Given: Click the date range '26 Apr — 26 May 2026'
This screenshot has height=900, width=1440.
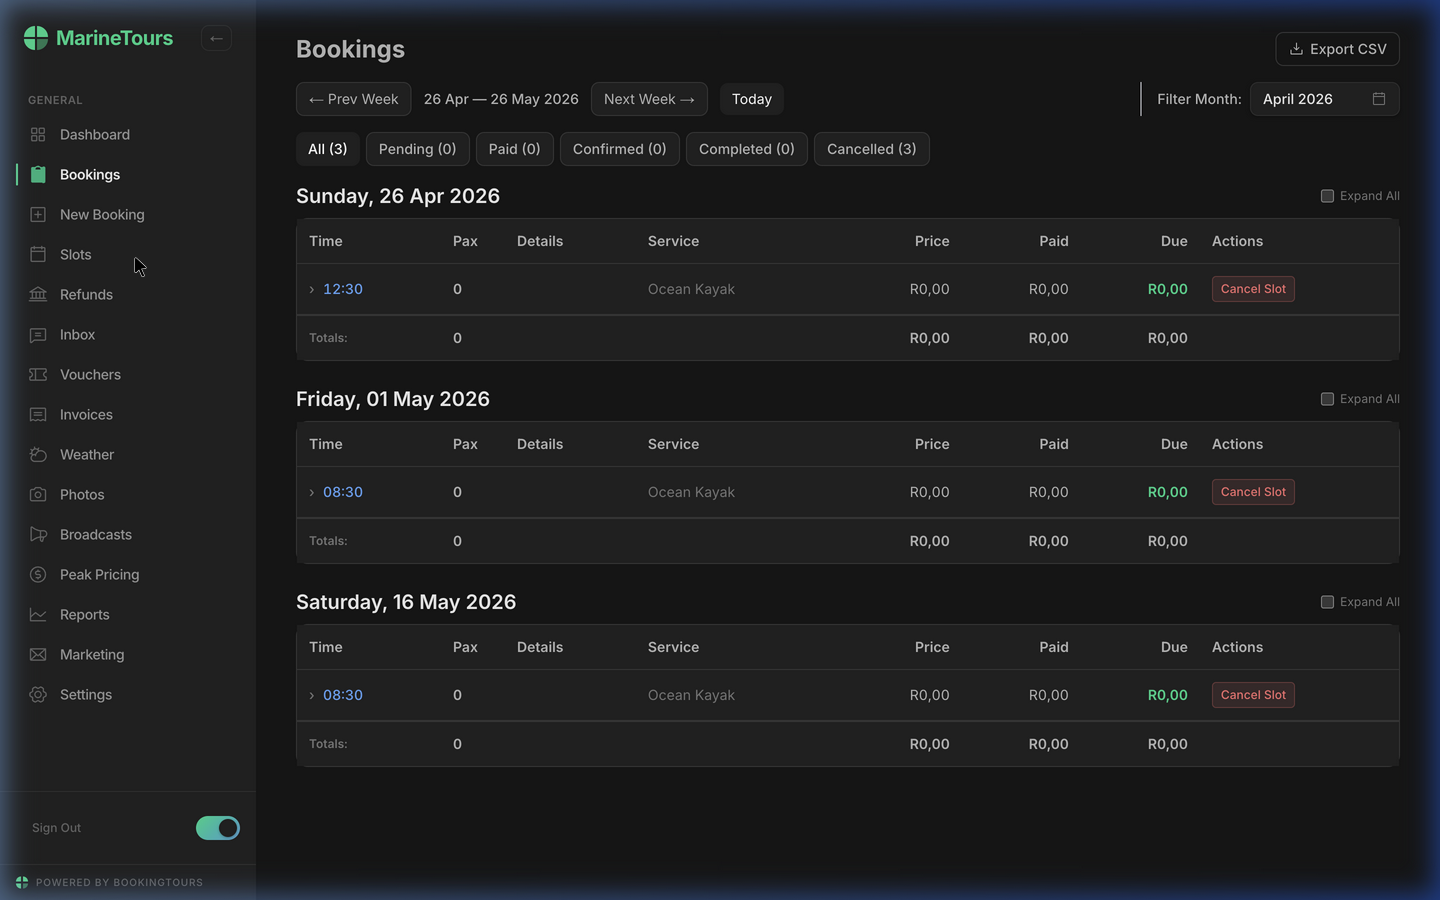Looking at the screenshot, I should [x=501, y=99].
